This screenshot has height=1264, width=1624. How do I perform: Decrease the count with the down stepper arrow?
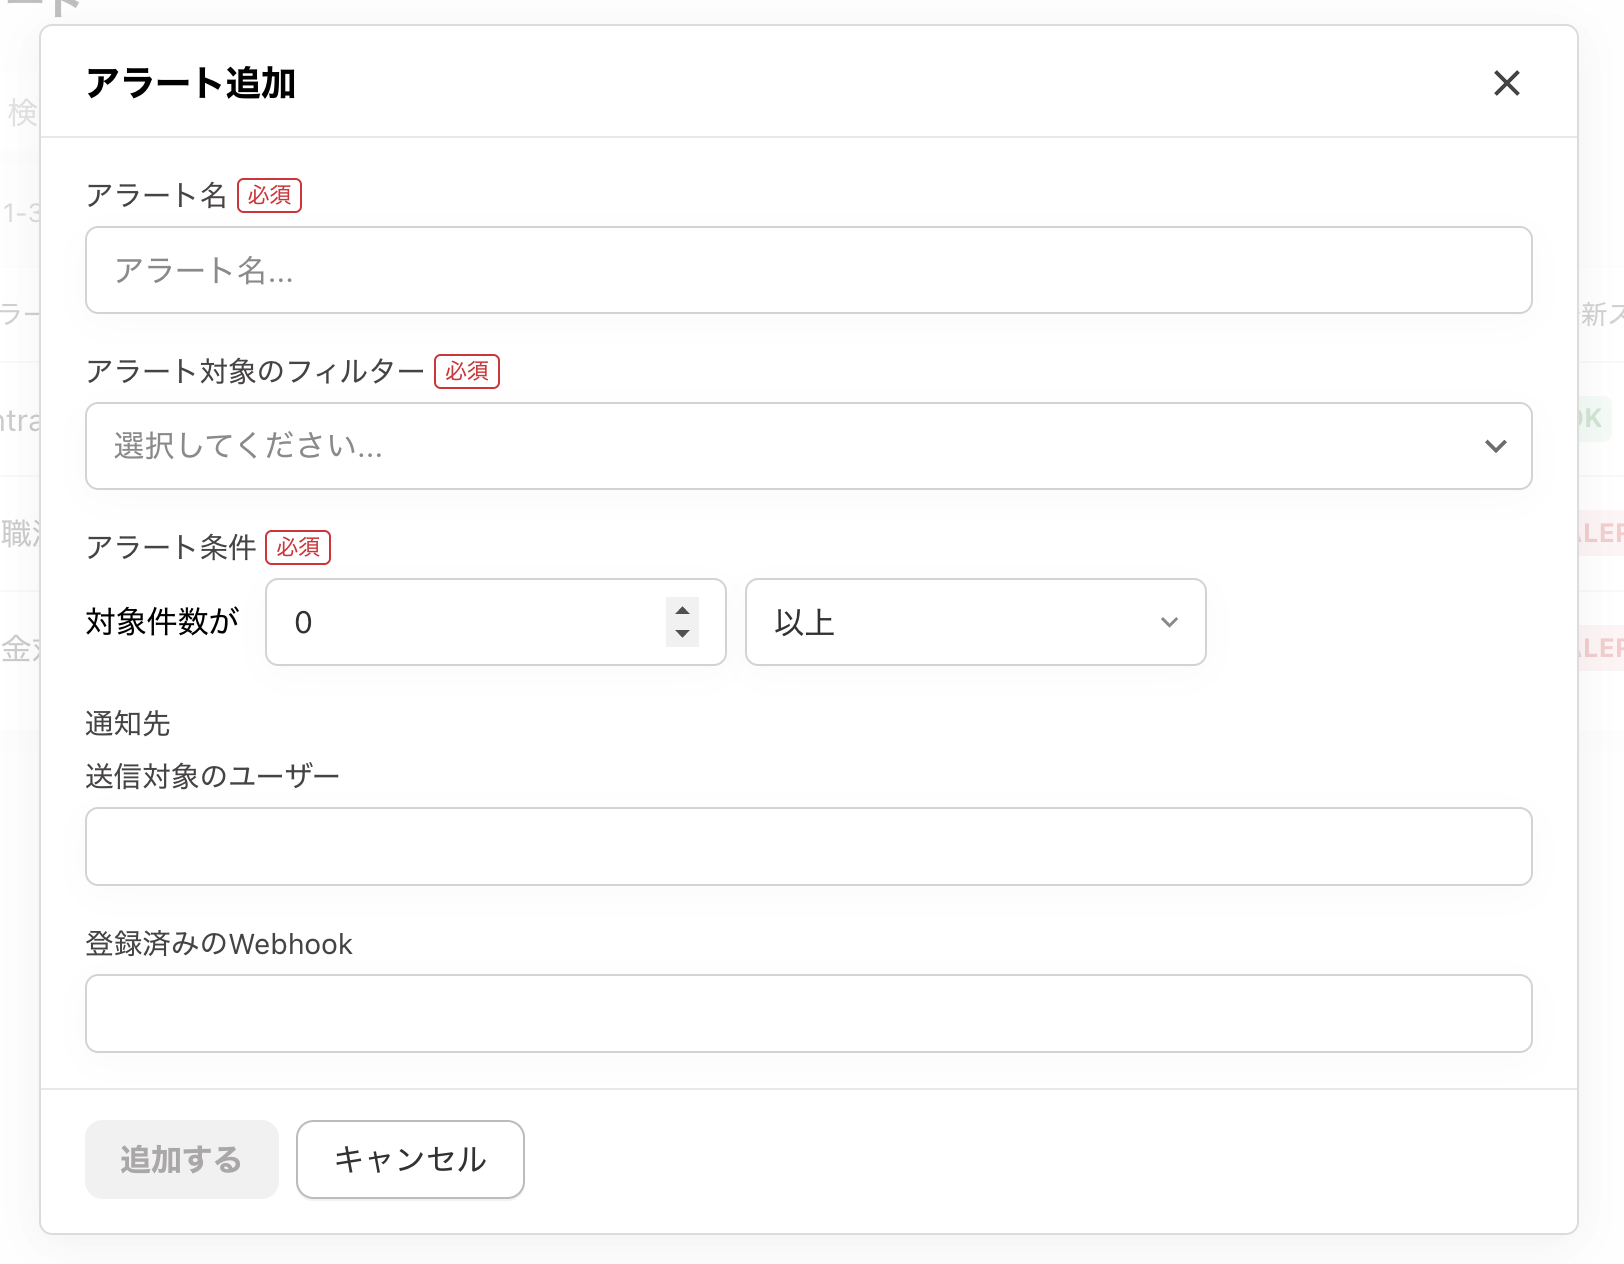tap(682, 634)
